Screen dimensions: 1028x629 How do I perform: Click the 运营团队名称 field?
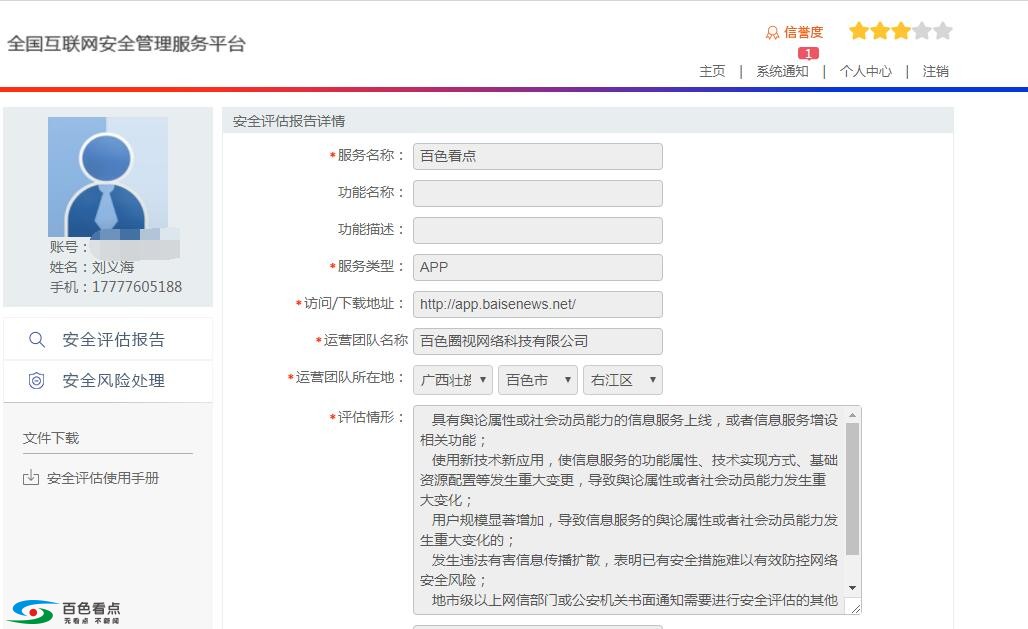538,341
